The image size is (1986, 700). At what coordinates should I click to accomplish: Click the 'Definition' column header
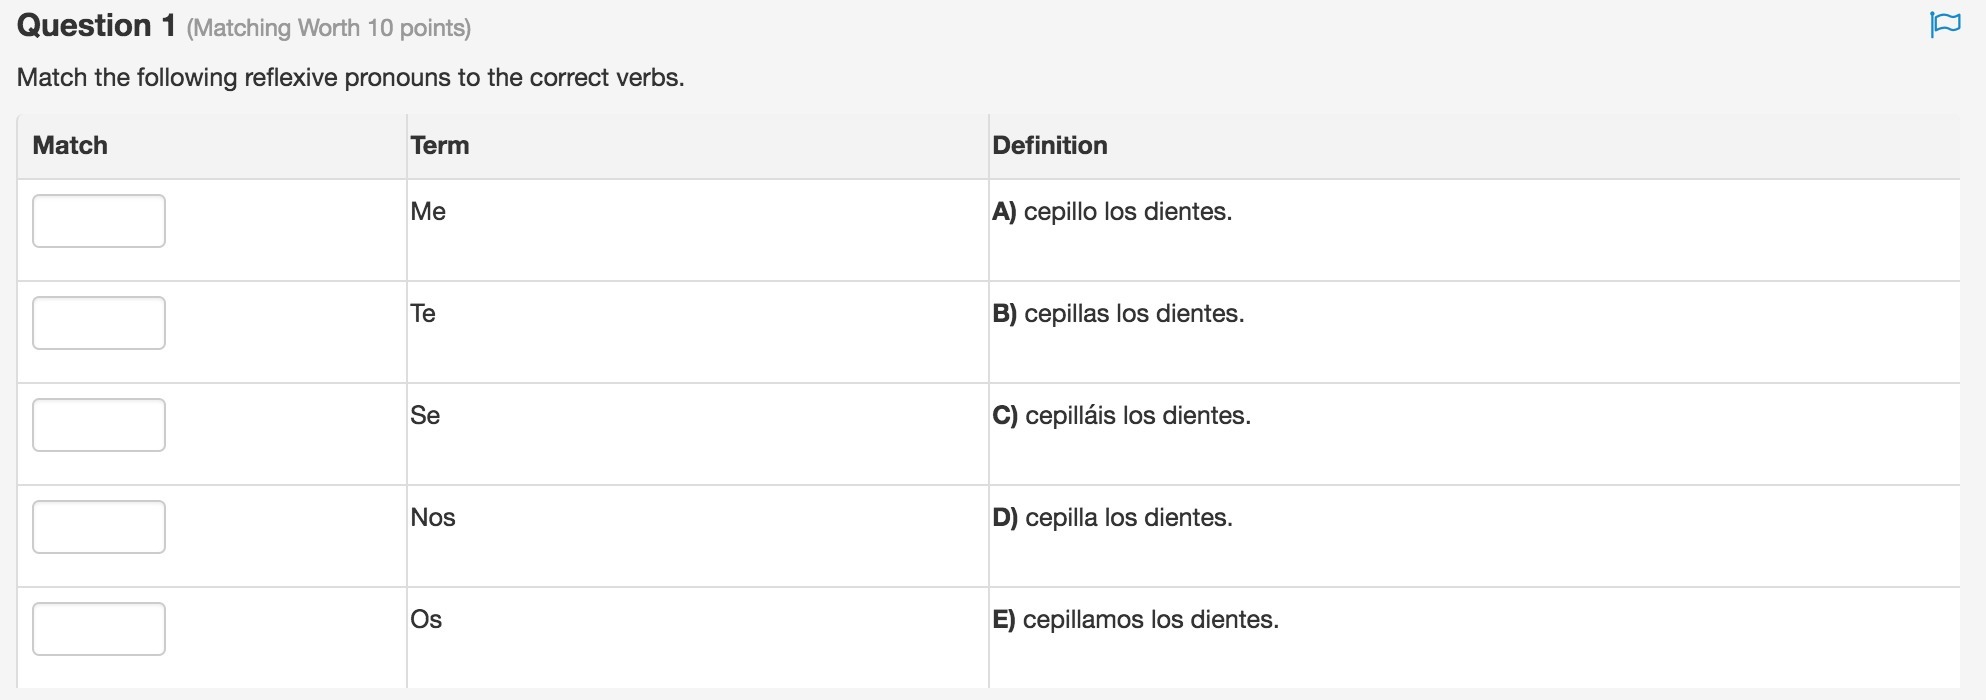(1050, 146)
